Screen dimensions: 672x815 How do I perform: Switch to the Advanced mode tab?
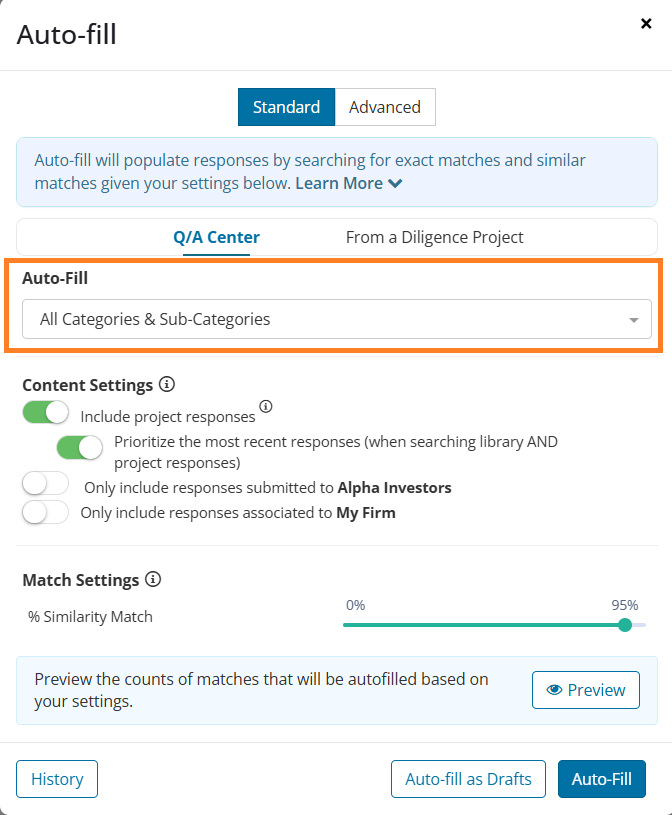pyautogui.click(x=385, y=107)
